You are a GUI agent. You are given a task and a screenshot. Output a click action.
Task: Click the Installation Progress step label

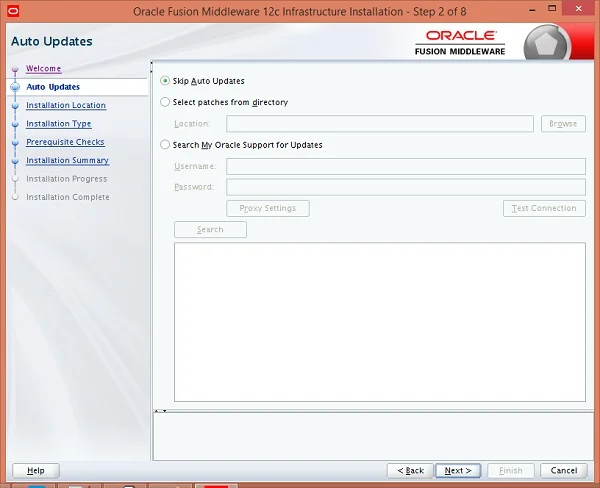(x=67, y=179)
